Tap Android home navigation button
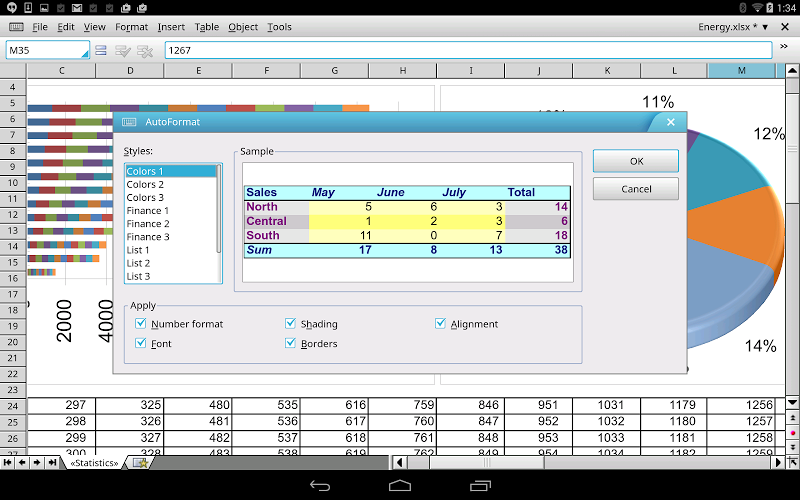800x500 pixels. pos(399,485)
